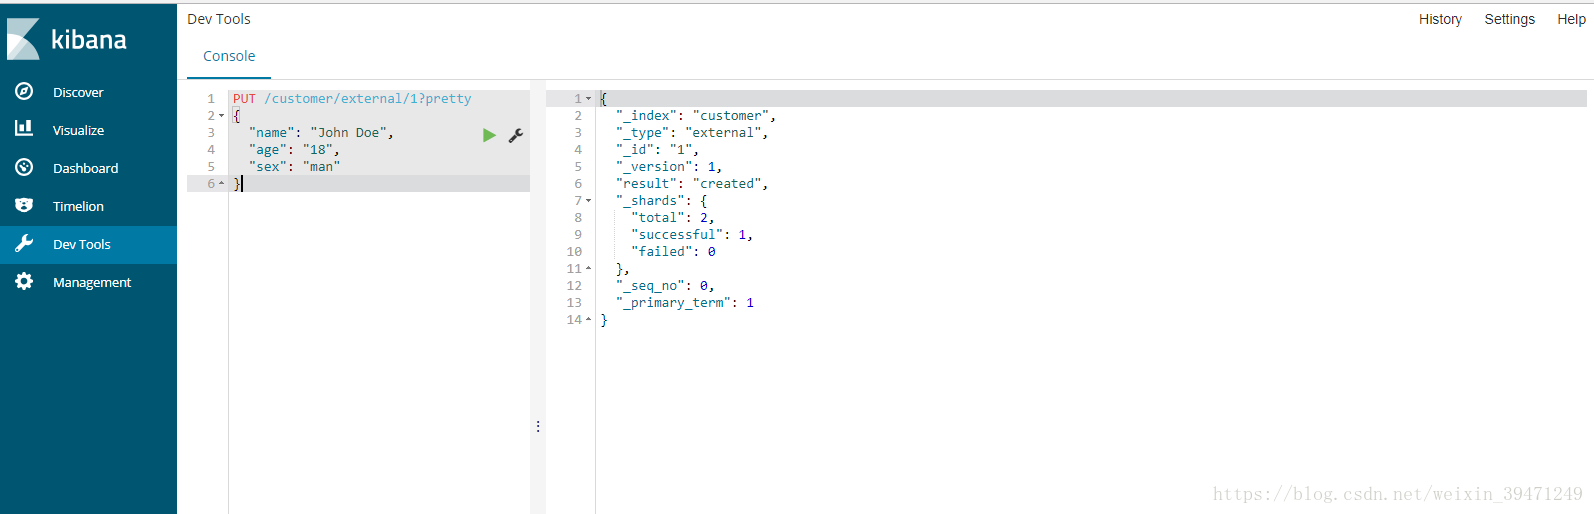Open Help in top menu

coord(1571,19)
